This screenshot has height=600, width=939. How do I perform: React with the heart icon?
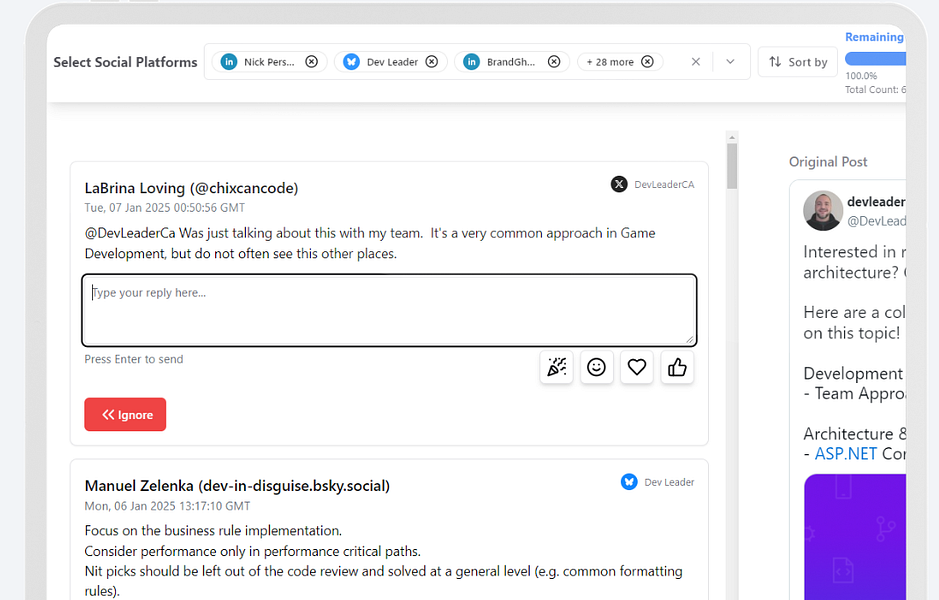tap(637, 367)
